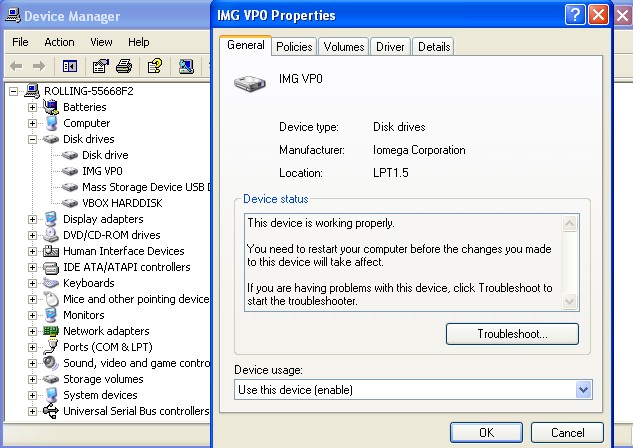Expand the Display adapters node

pos(33,219)
